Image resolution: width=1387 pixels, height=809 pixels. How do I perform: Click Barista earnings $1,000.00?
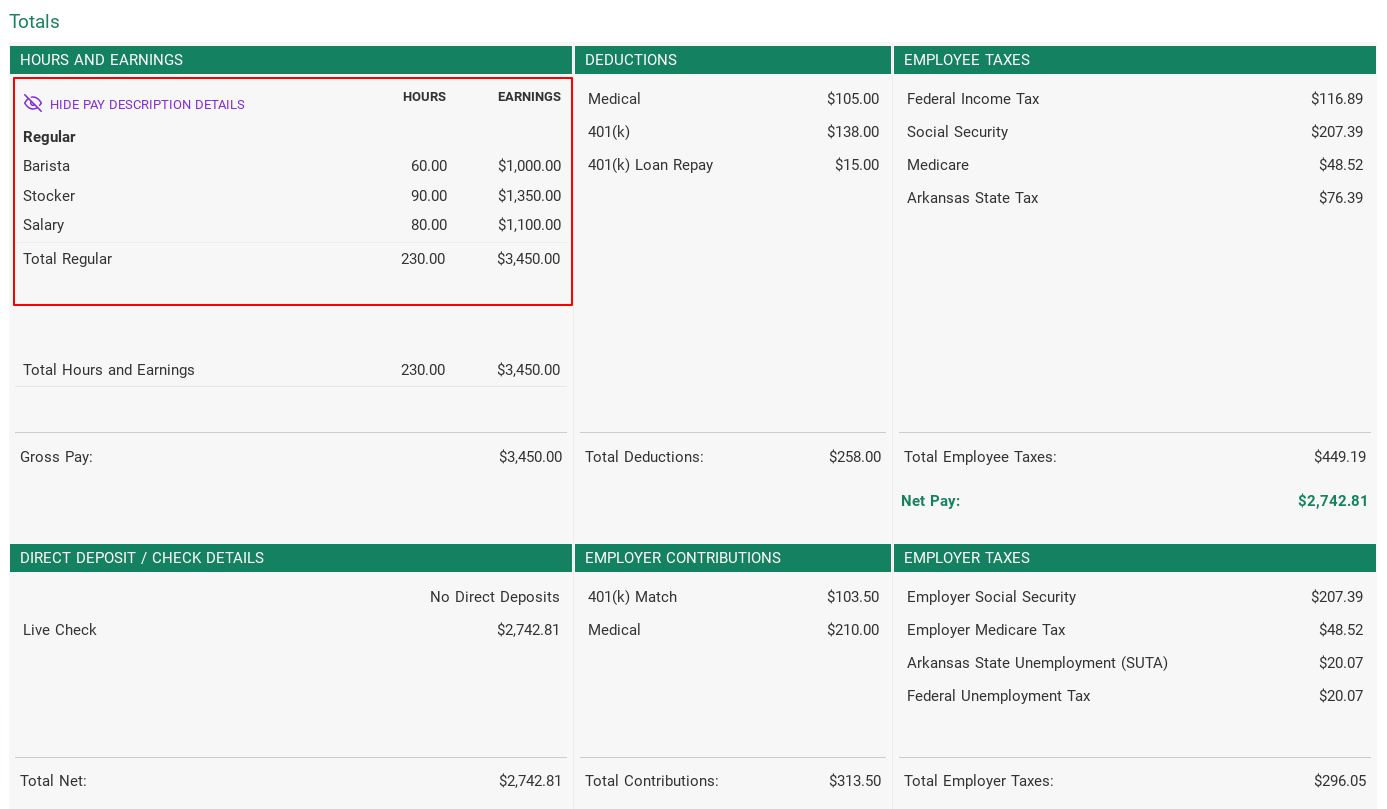(x=529, y=166)
